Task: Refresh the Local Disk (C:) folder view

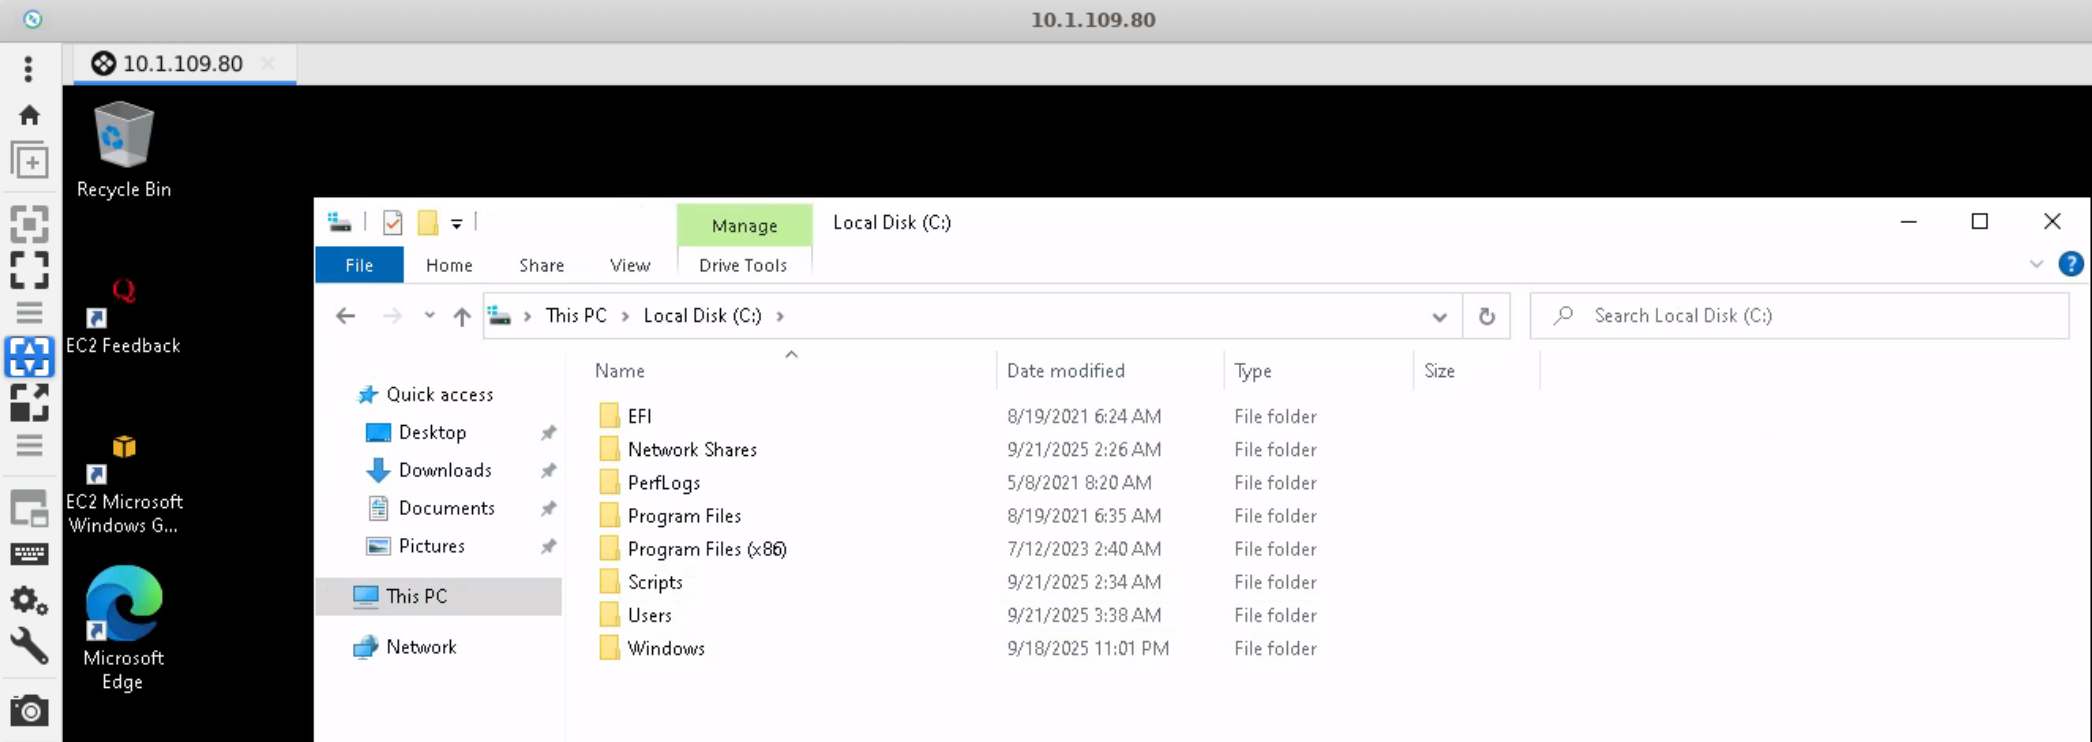Action: coord(1486,316)
